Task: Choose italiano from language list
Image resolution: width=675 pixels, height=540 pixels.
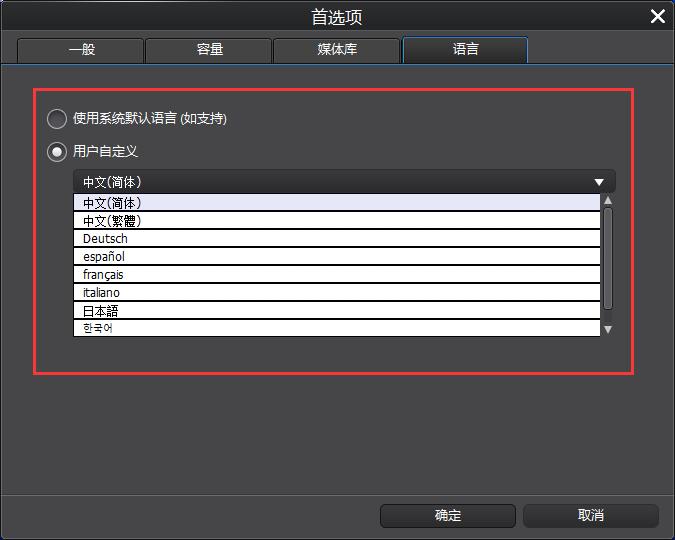Action: pos(337,293)
